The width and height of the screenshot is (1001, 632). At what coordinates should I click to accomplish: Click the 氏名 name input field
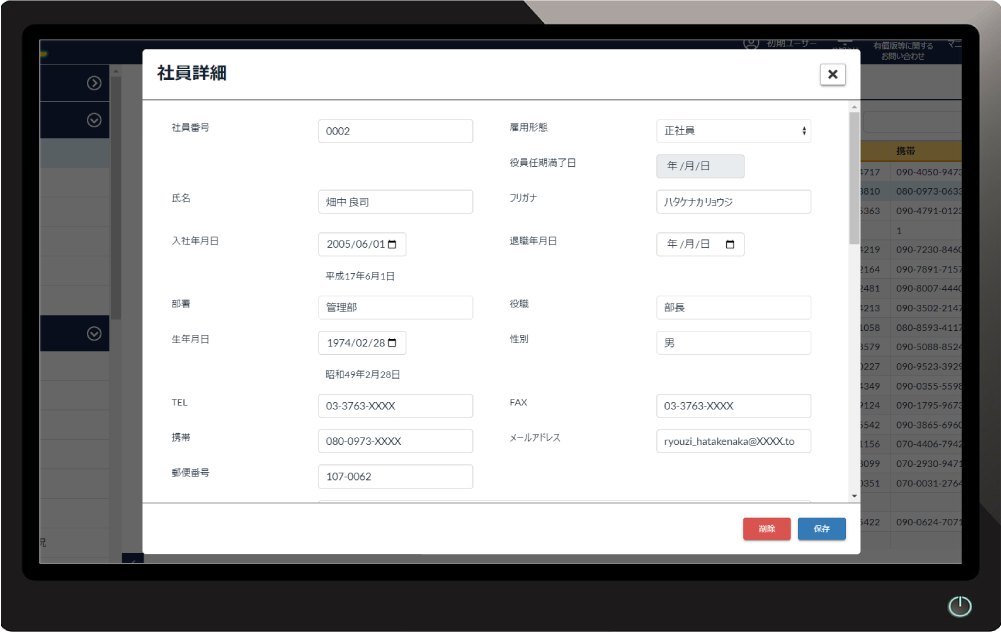coord(394,201)
